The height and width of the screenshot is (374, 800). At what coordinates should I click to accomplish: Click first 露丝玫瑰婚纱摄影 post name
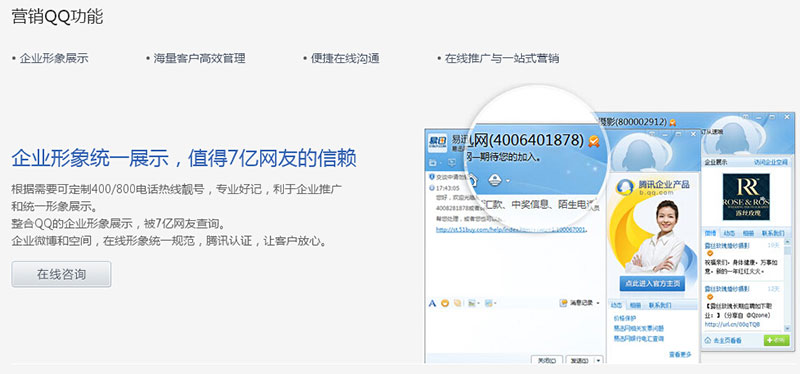point(727,245)
